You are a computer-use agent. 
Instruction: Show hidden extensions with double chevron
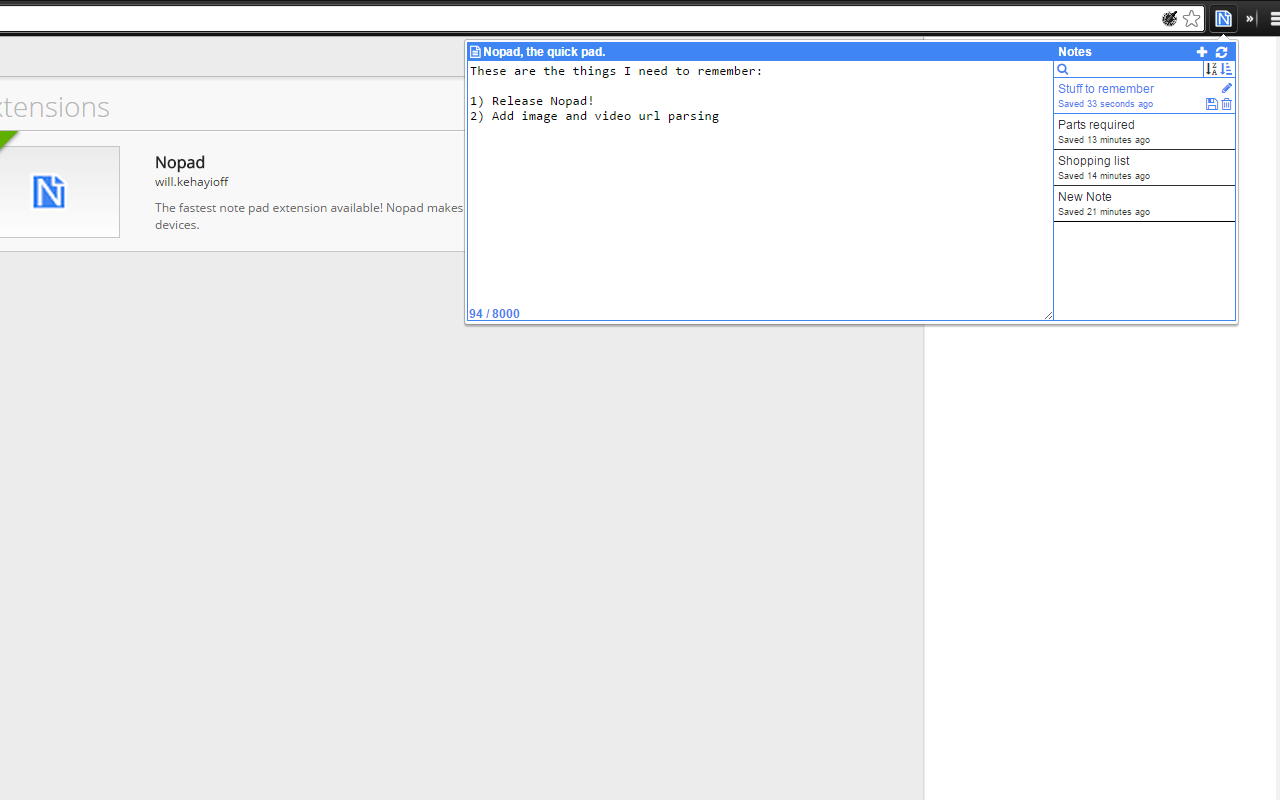[1249, 19]
